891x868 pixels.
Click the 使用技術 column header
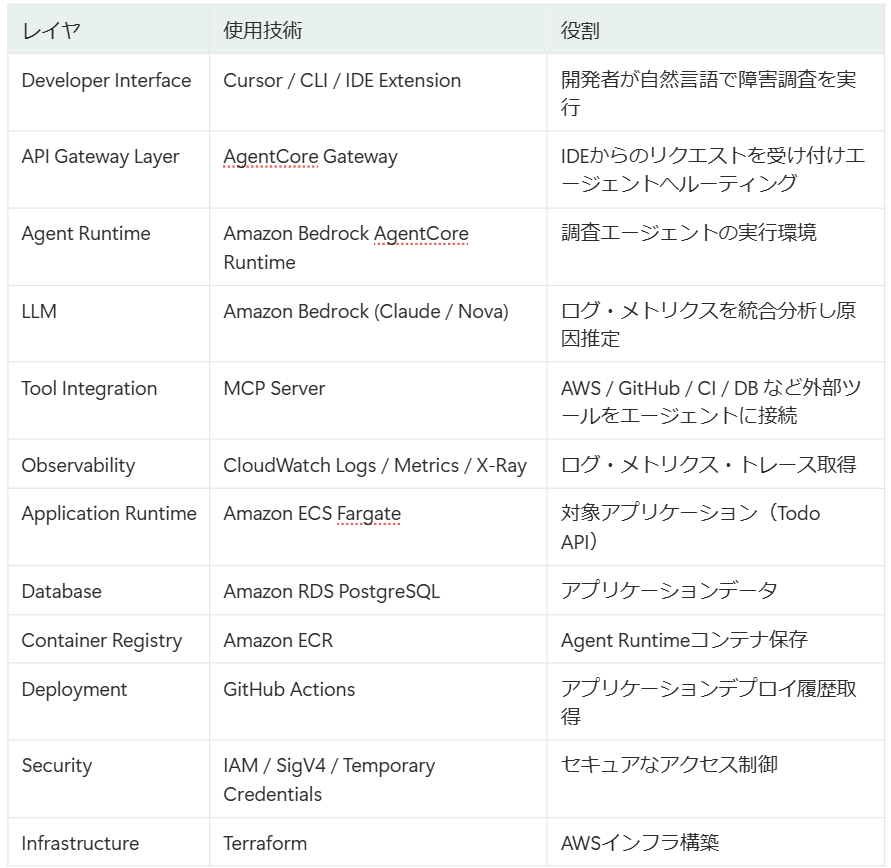(263, 30)
